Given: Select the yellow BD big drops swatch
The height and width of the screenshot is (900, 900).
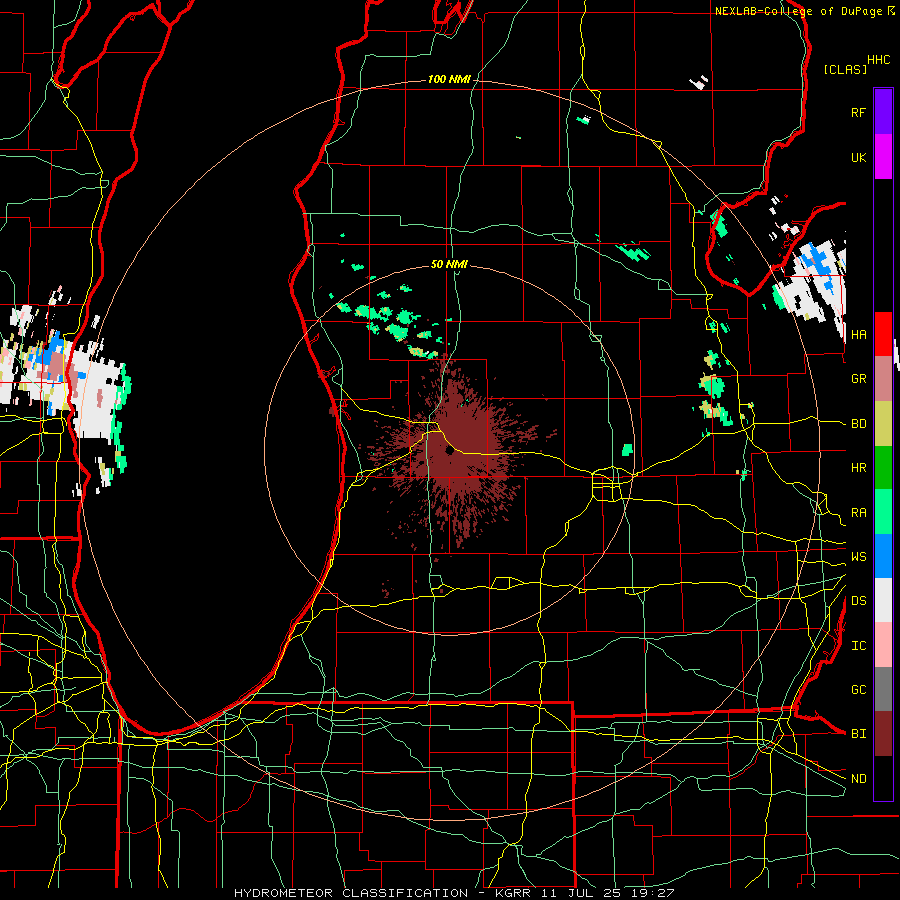Looking at the screenshot, I should [883, 424].
